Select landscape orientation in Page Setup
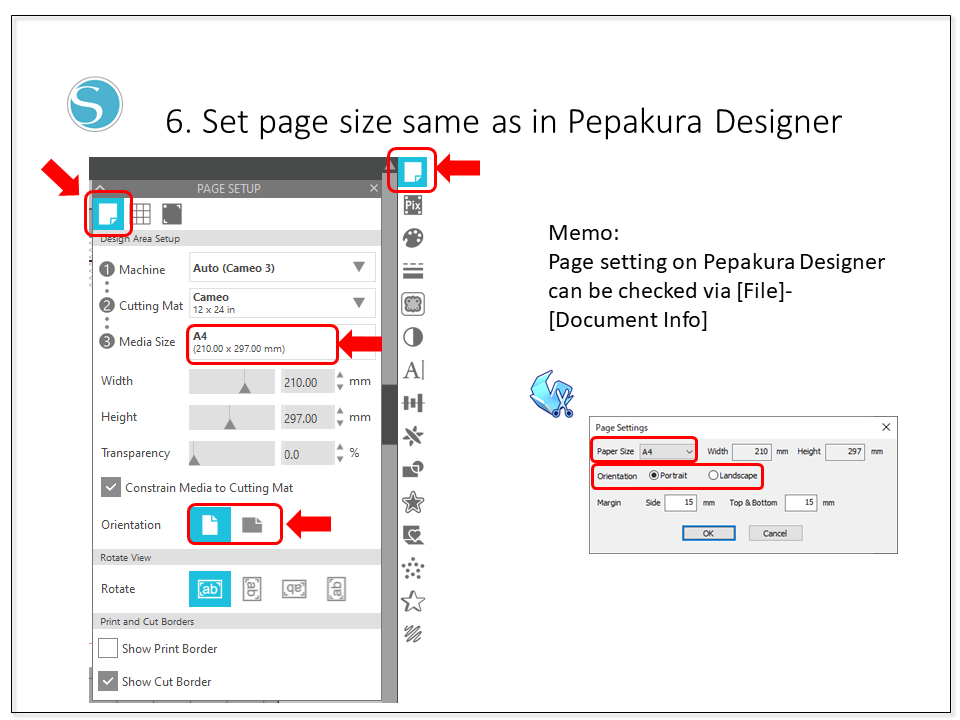 click(252, 525)
